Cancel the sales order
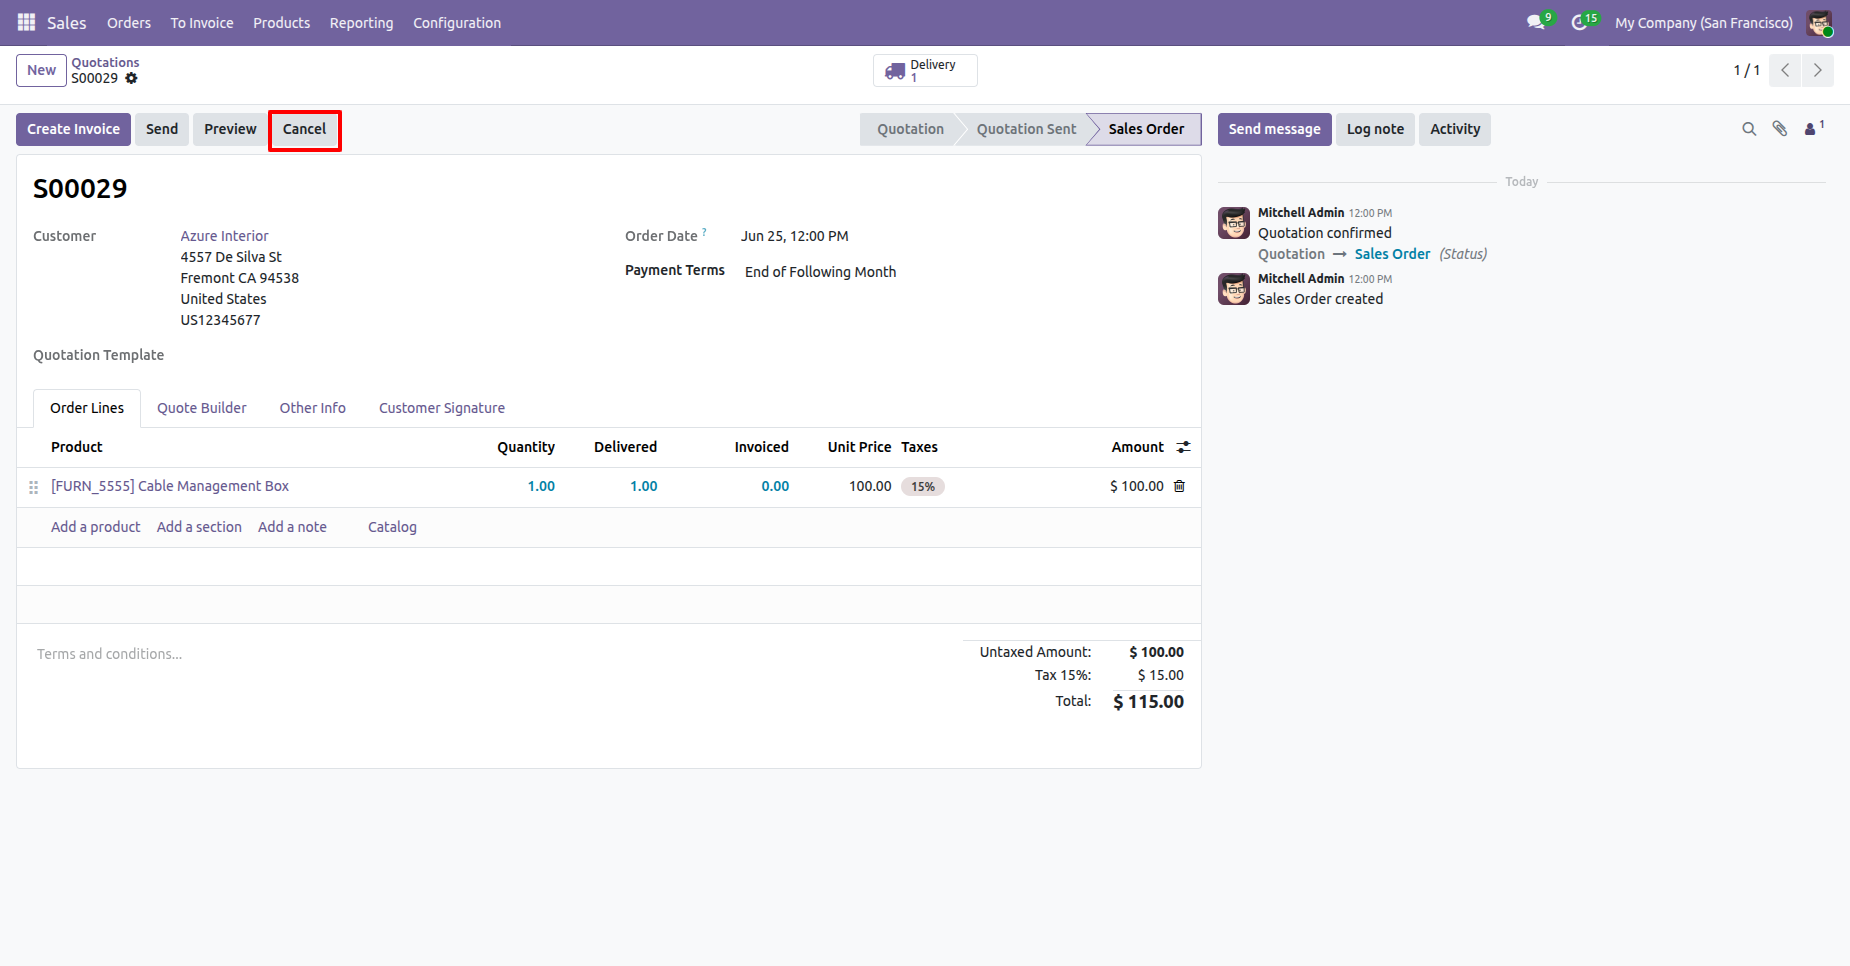Screen dimensions: 1850x966 tap(305, 130)
